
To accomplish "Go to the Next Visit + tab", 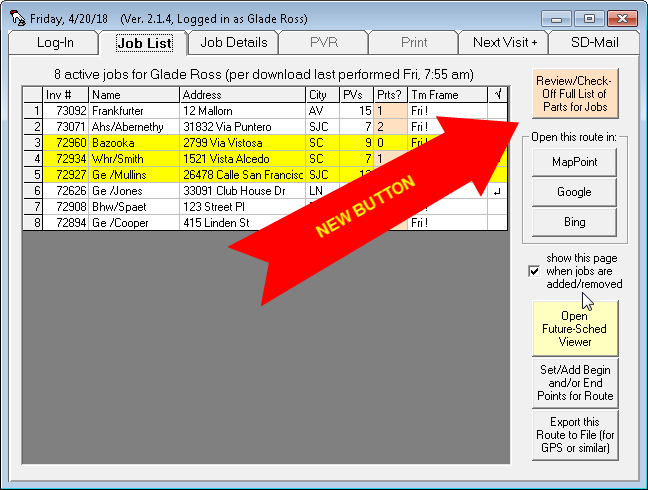I will [x=505, y=43].
